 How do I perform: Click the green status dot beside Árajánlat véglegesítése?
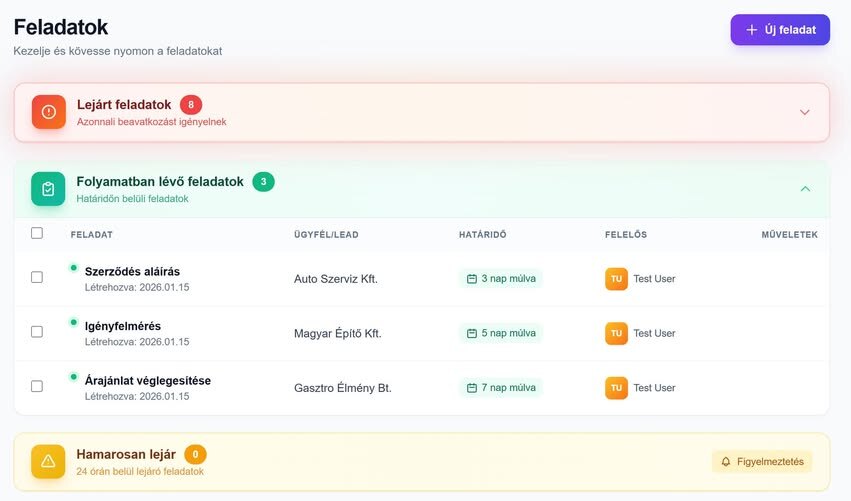coord(73,376)
